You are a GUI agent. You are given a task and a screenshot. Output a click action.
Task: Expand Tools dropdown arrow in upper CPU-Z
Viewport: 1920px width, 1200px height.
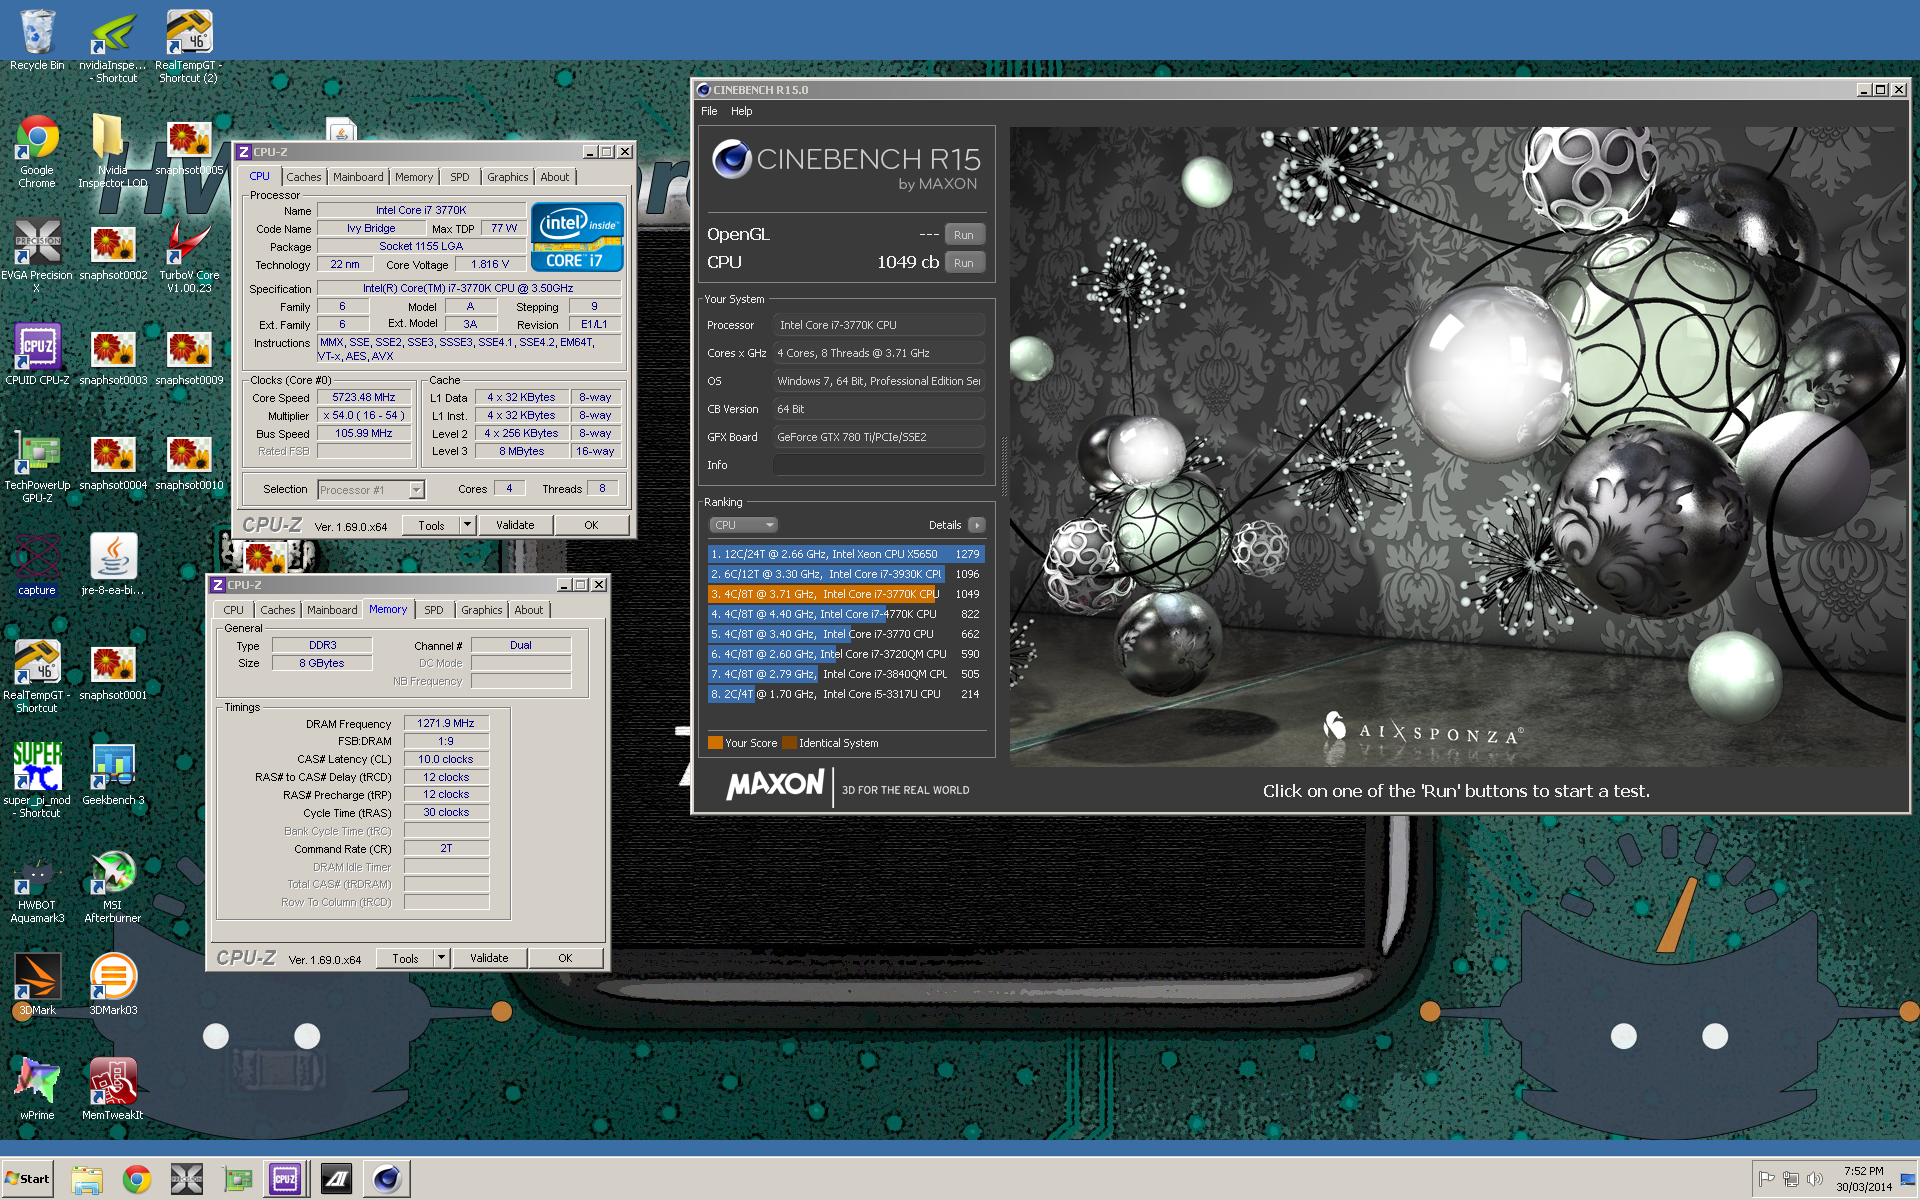(467, 525)
